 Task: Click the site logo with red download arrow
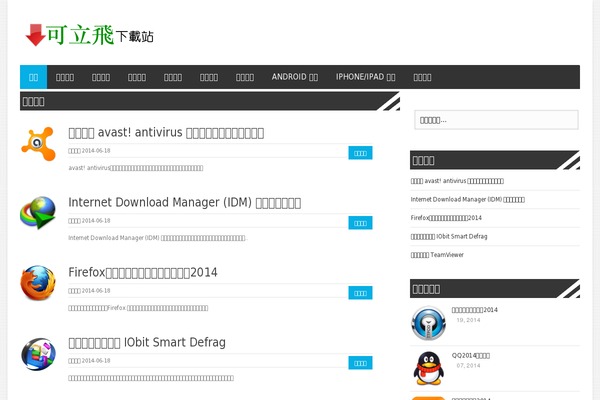(89, 35)
